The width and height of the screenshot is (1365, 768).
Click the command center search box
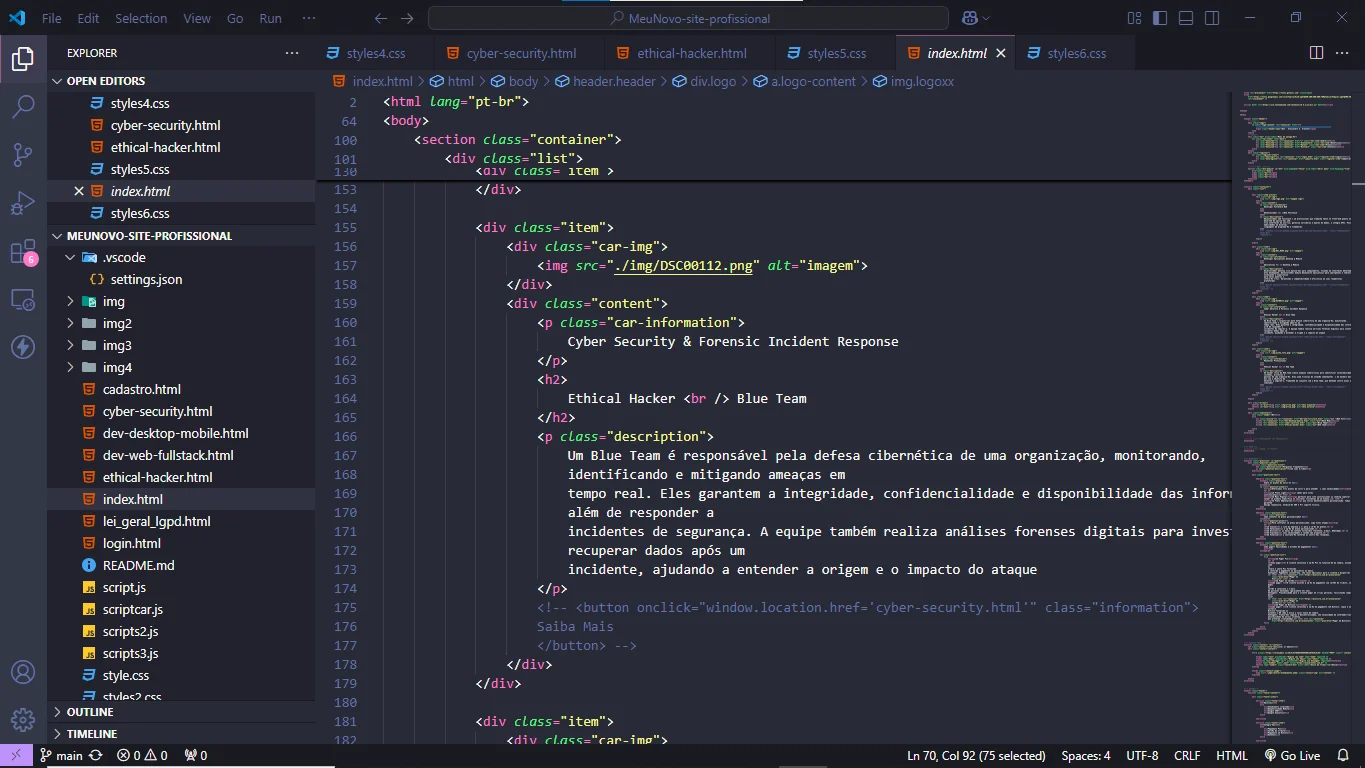(688, 18)
